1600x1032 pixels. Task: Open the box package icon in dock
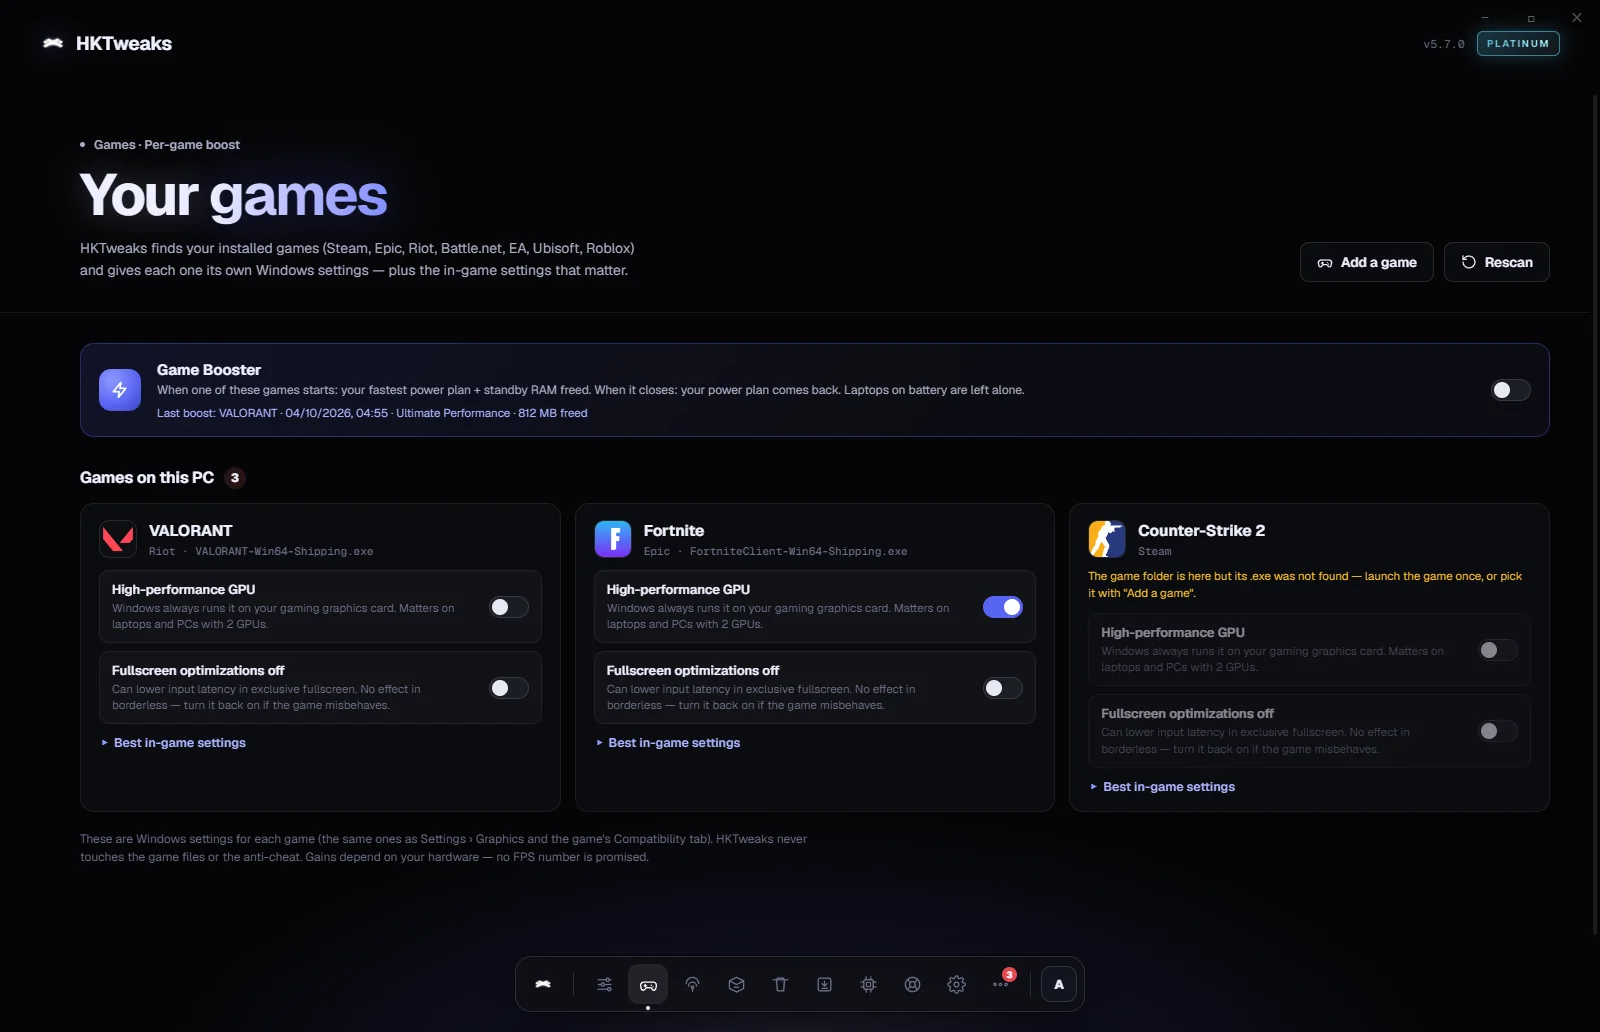coord(736,984)
